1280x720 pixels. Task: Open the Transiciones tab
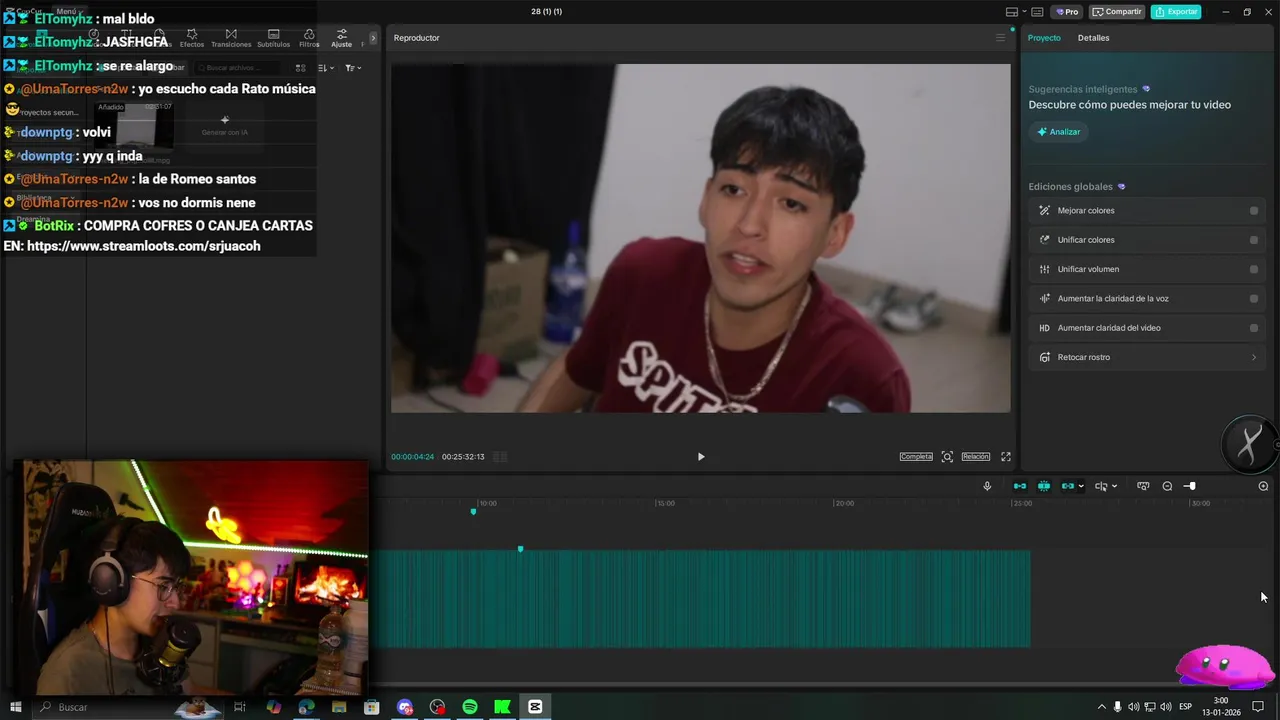[231, 39]
